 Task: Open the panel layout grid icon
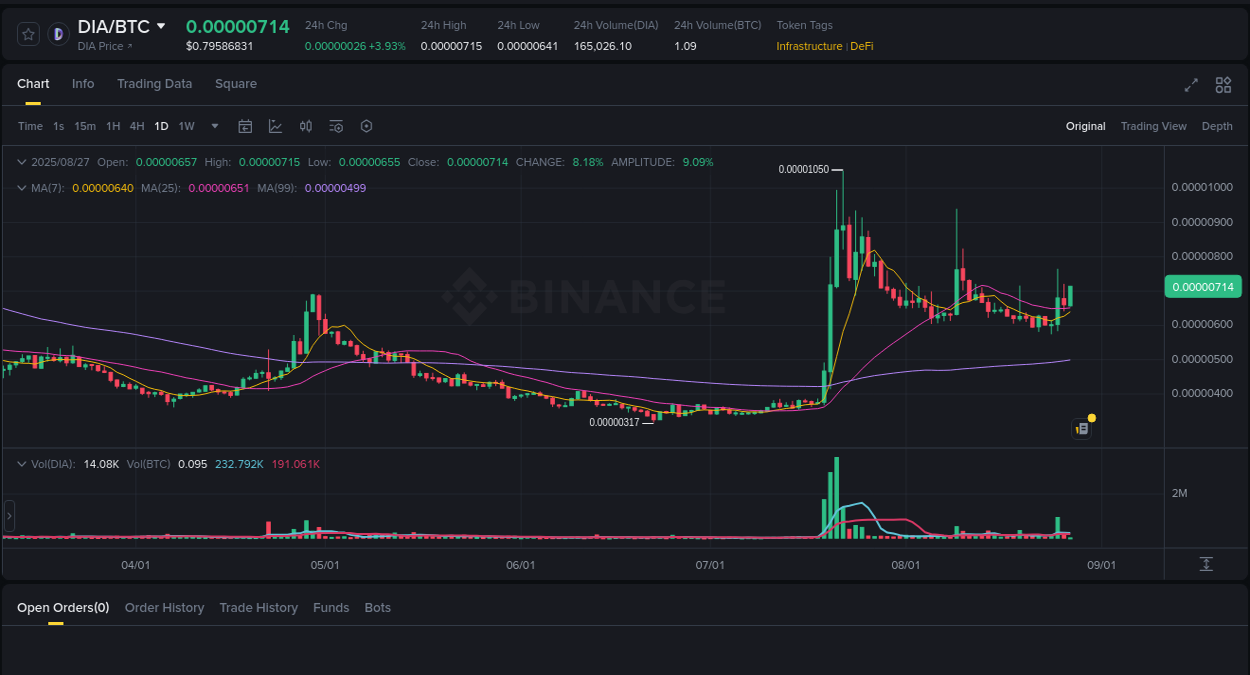click(1223, 85)
